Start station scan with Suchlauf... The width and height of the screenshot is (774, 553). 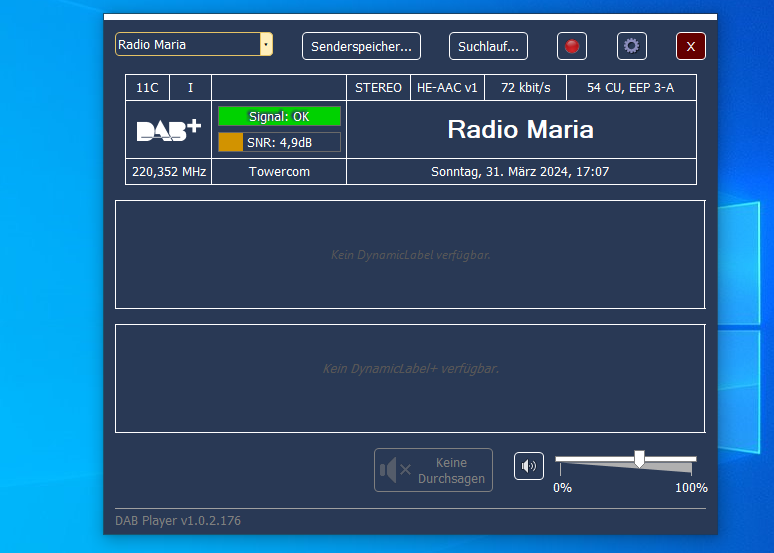488,46
